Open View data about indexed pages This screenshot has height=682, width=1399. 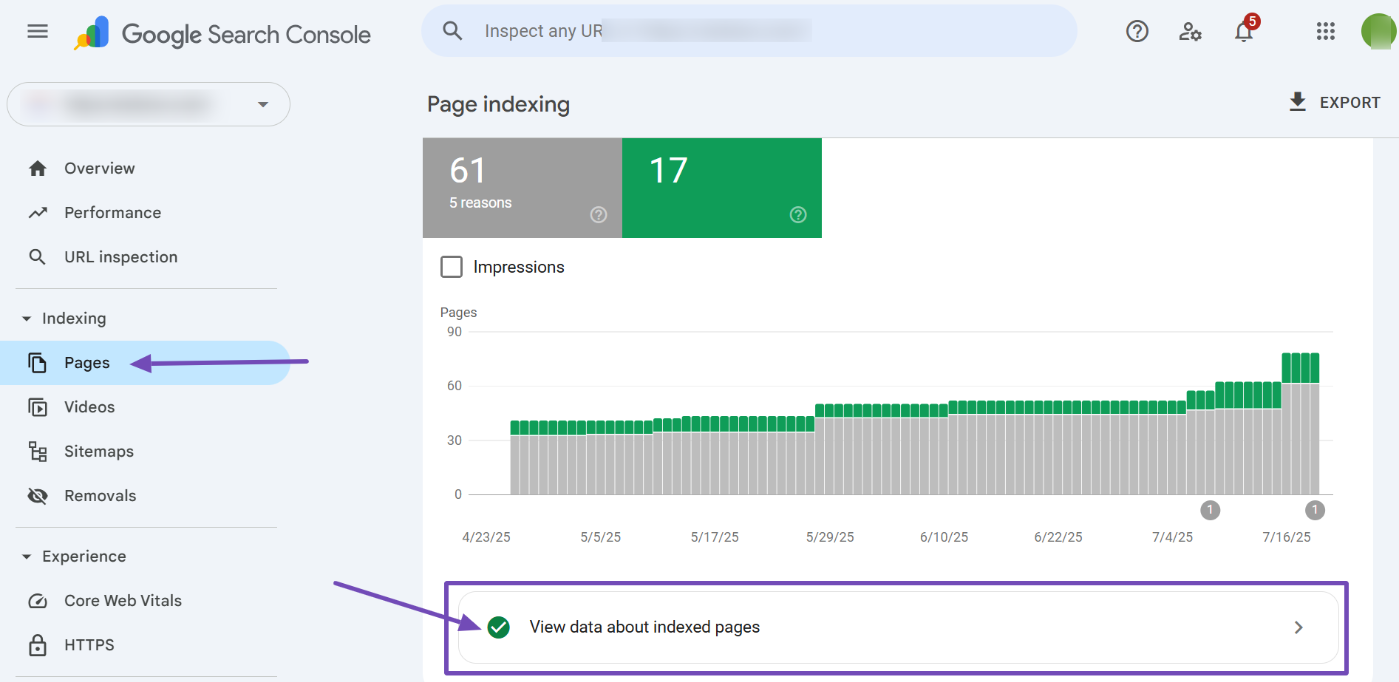coord(897,628)
